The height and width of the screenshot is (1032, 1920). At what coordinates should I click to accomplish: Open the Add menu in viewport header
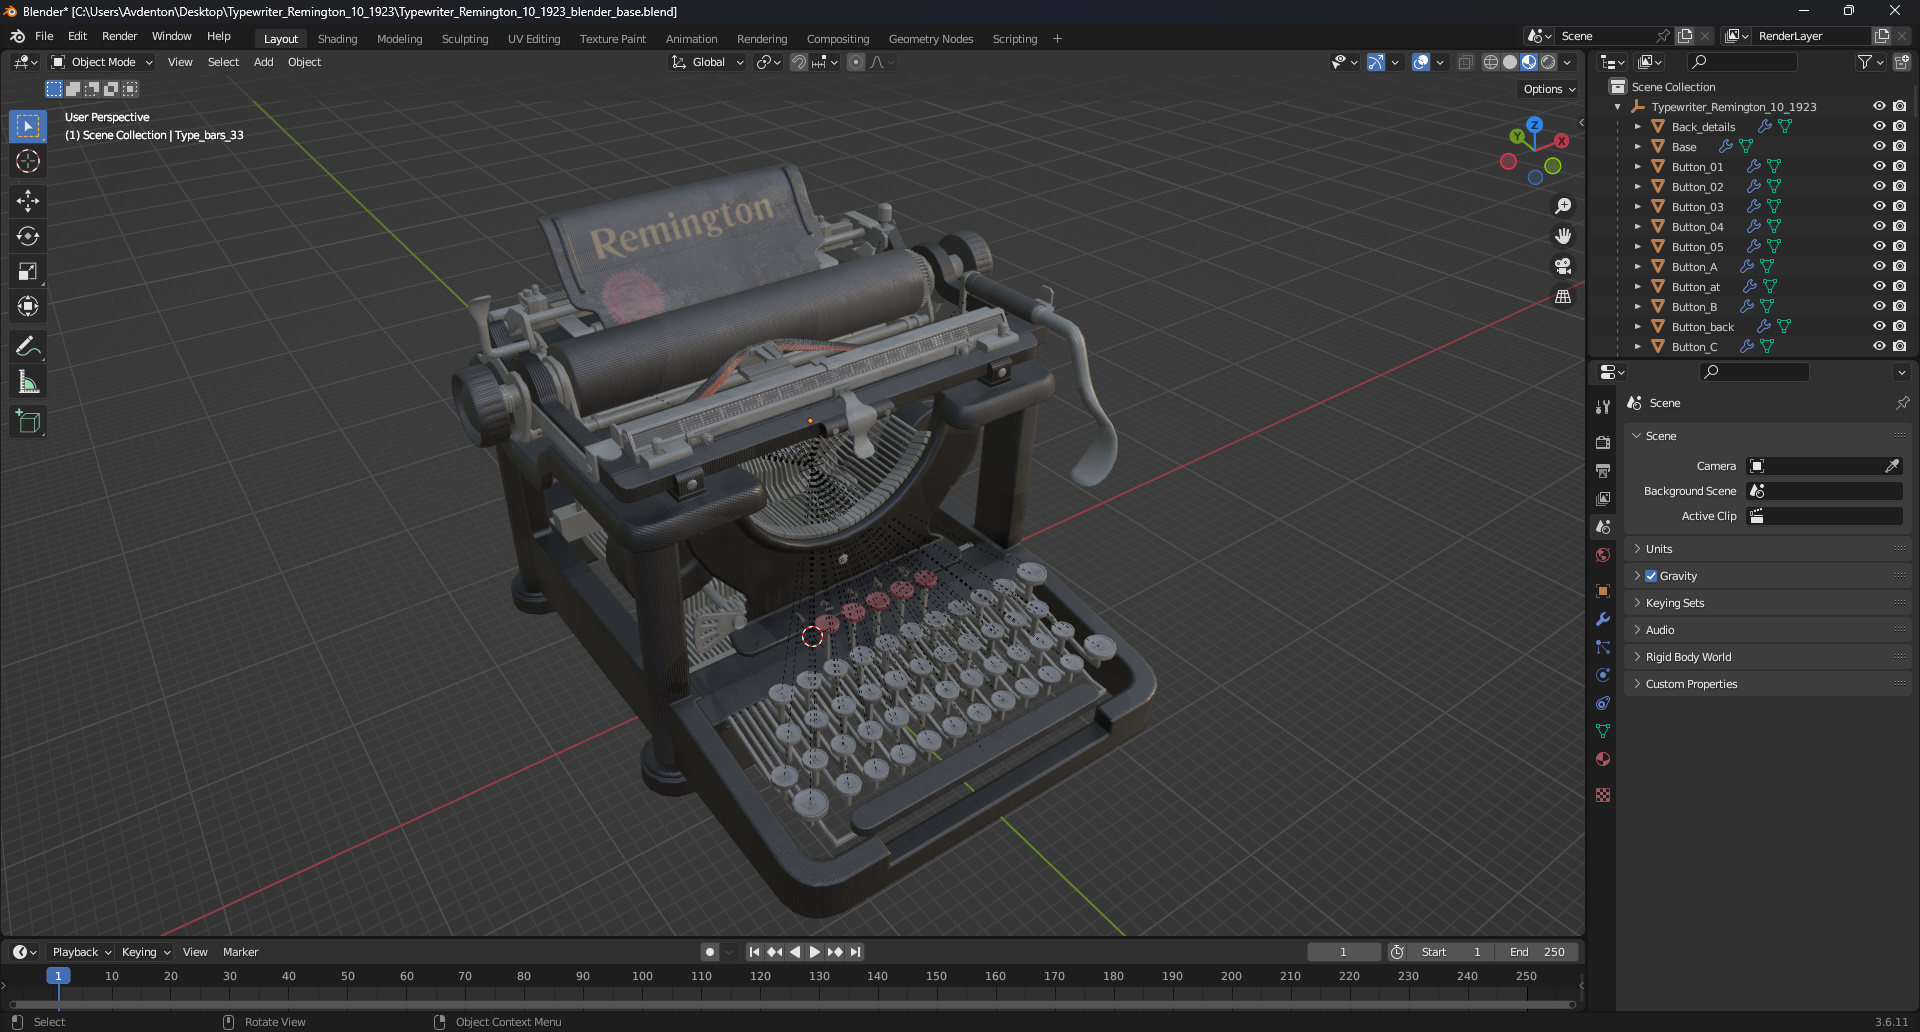pyautogui.click(x=263, y=62)
